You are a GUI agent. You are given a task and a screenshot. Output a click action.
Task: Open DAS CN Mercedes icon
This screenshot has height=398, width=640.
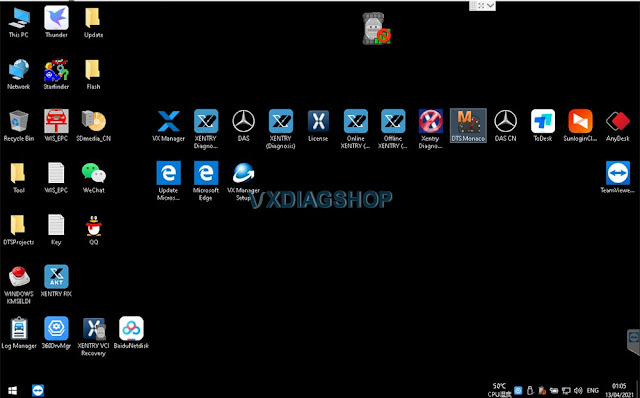coord(505,126)
